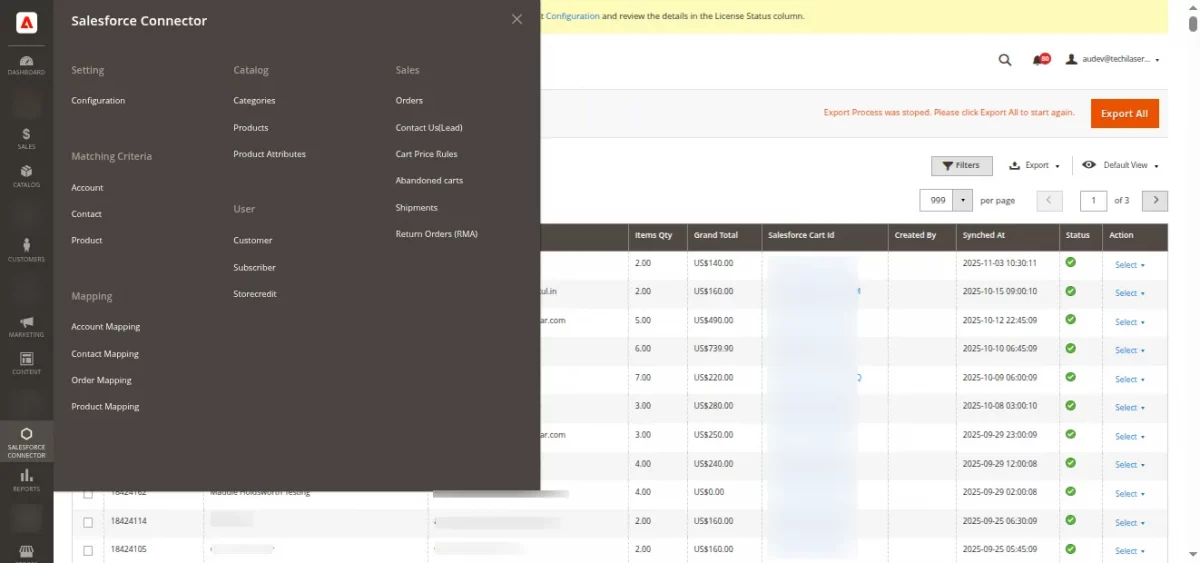Open Product Attributes
This screenshot has height=563, width=1200.
(270, 154)
